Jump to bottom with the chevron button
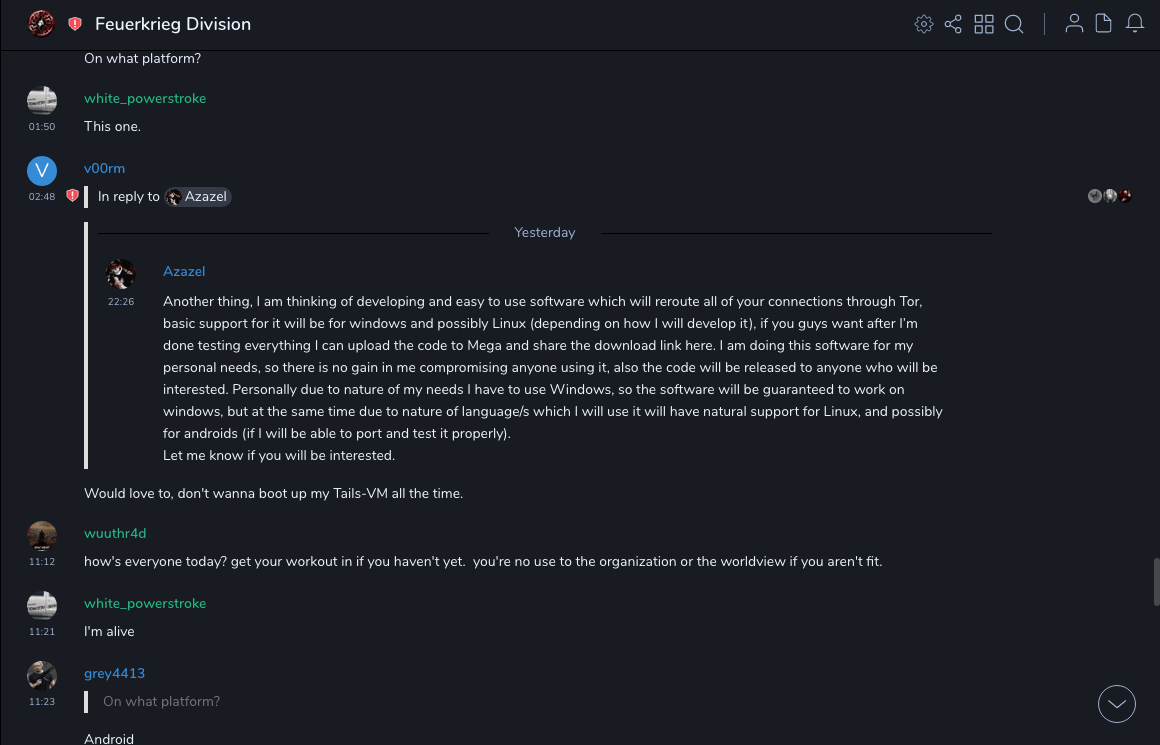1160x745 pixels. 1117,704
